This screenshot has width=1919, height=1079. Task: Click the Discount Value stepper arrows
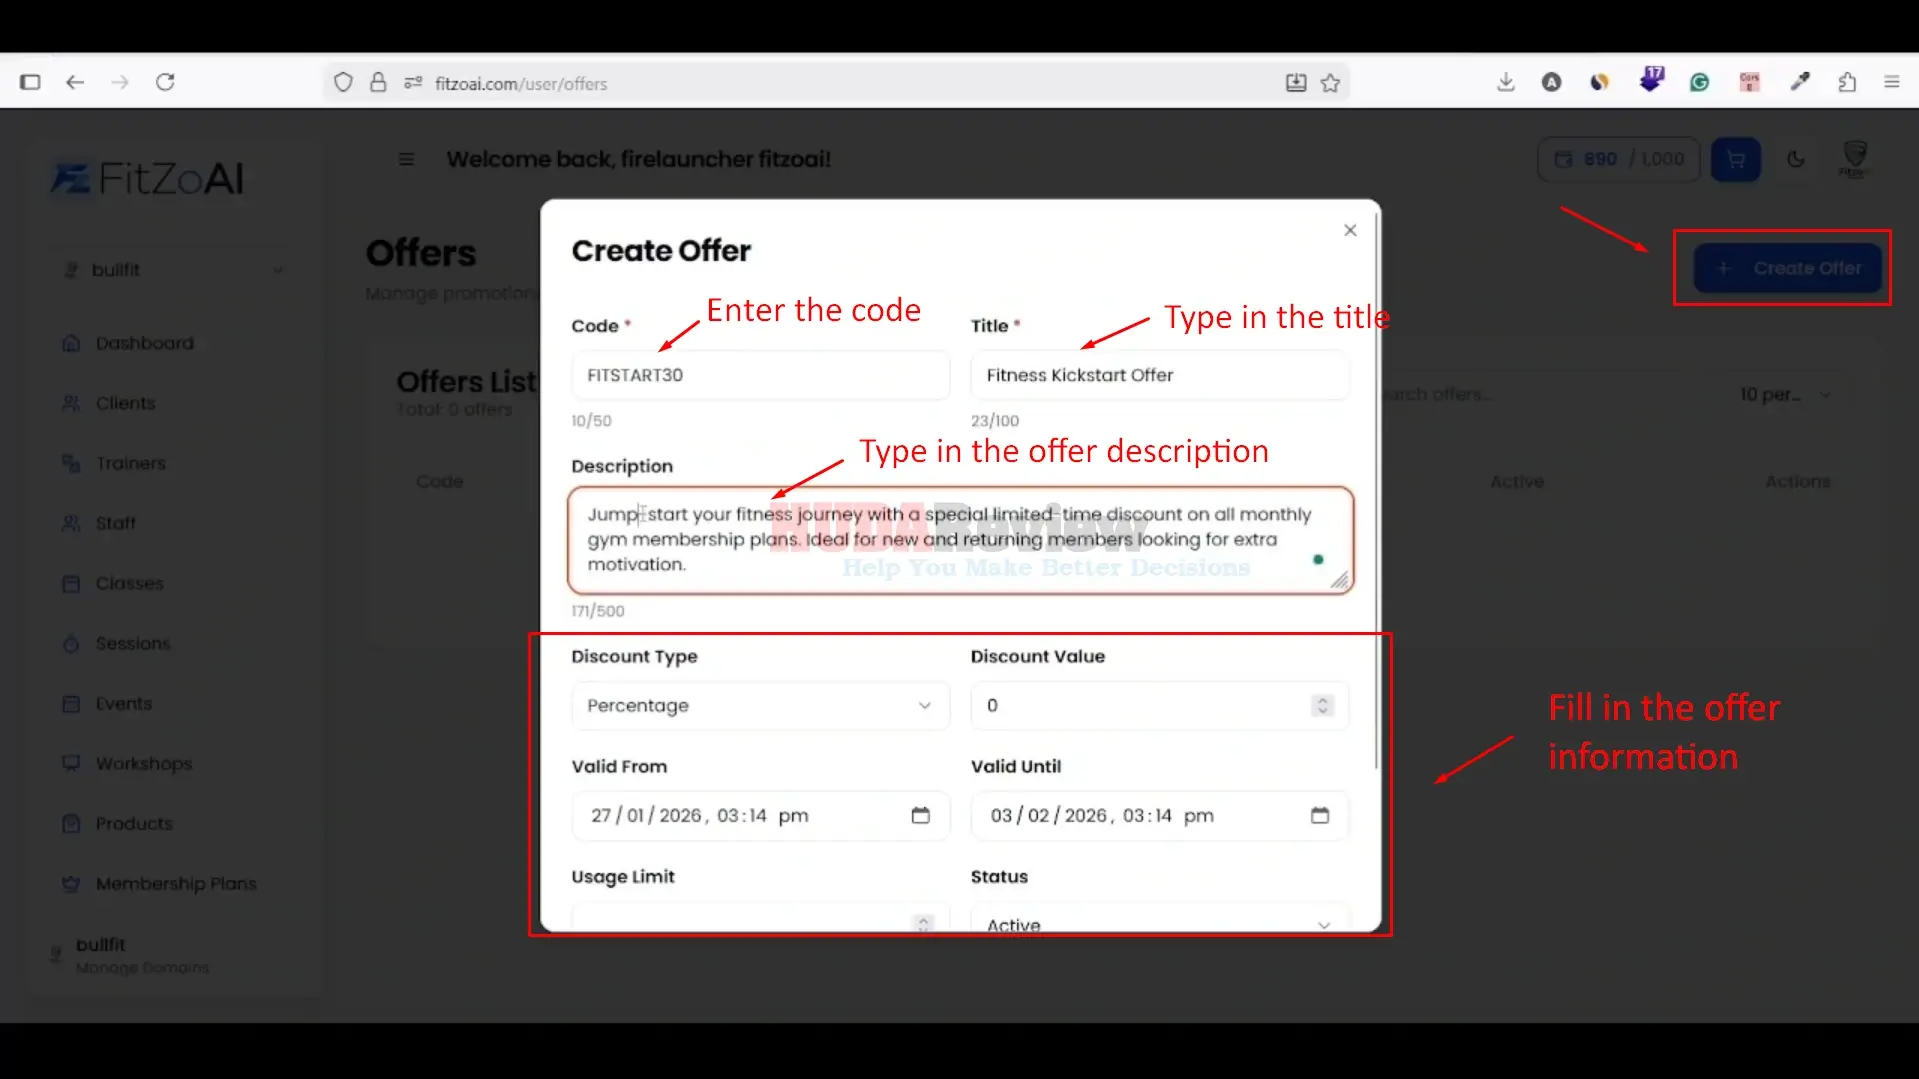(1322, 706)
